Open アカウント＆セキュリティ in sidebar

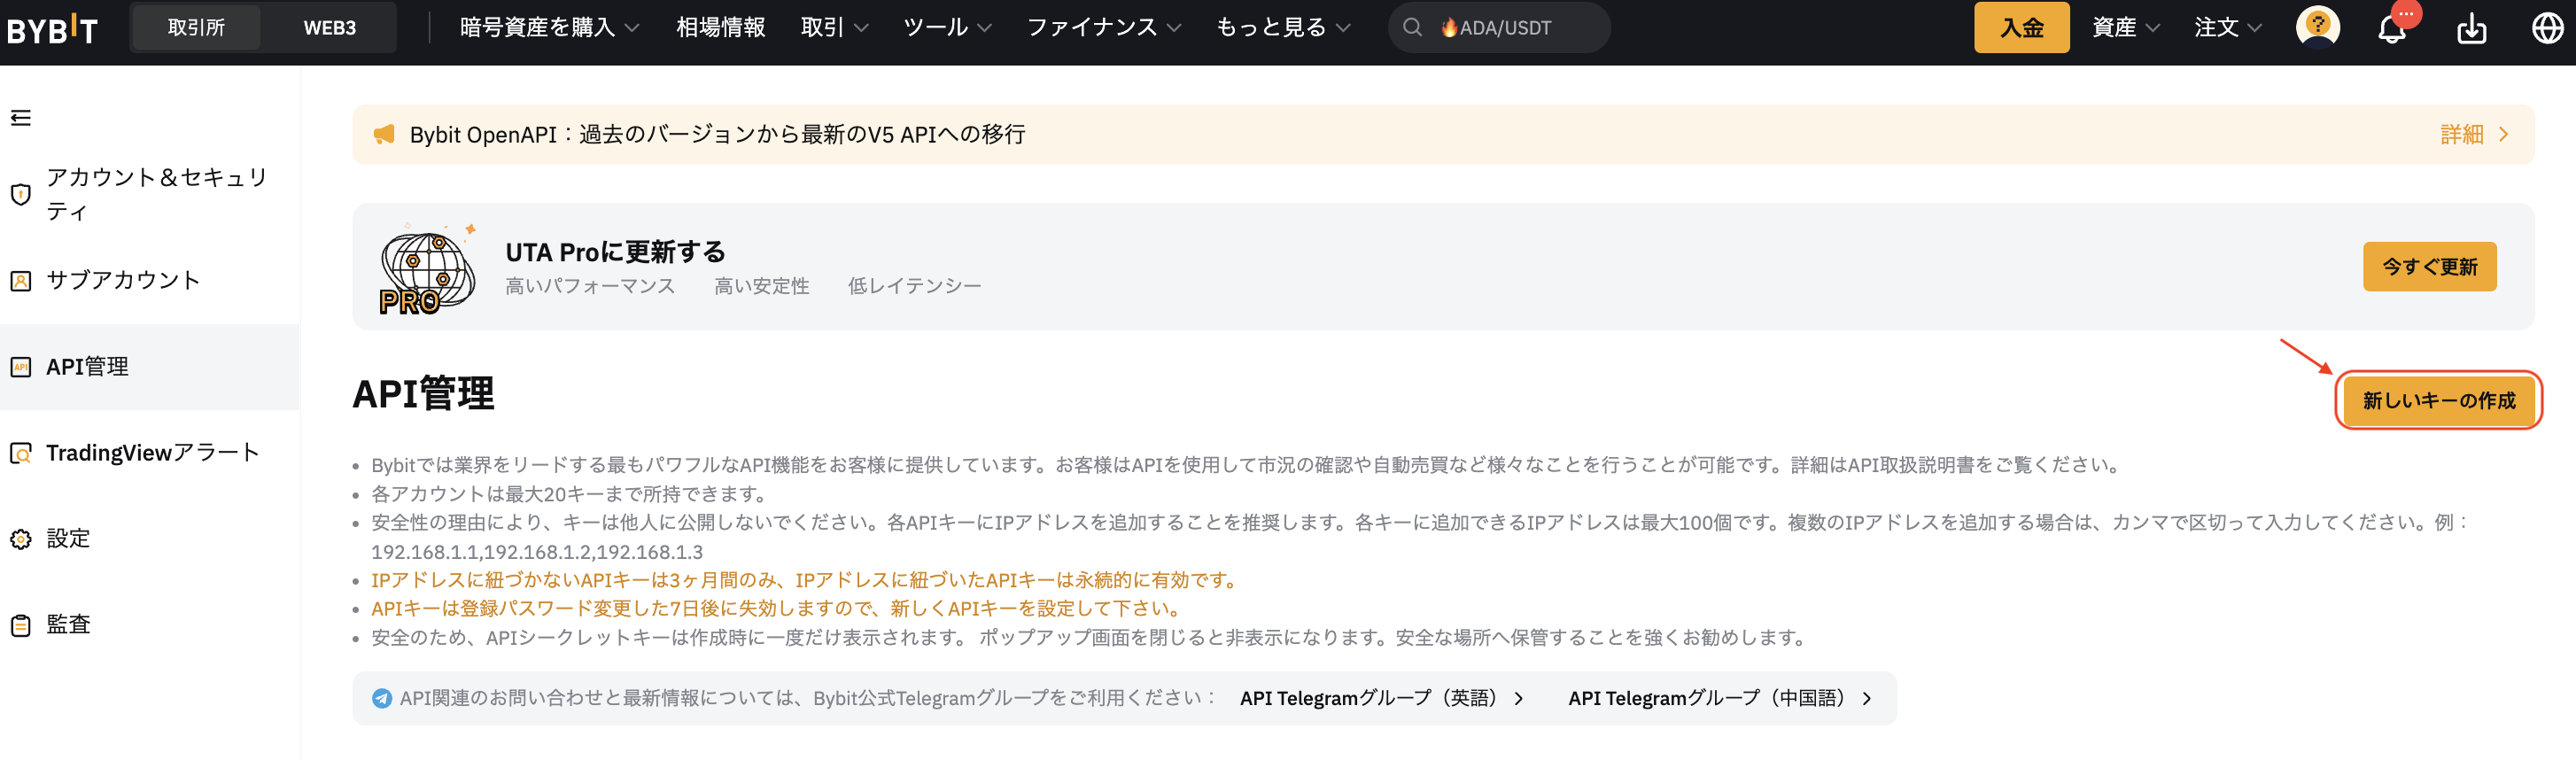click(x=150, y=194)
